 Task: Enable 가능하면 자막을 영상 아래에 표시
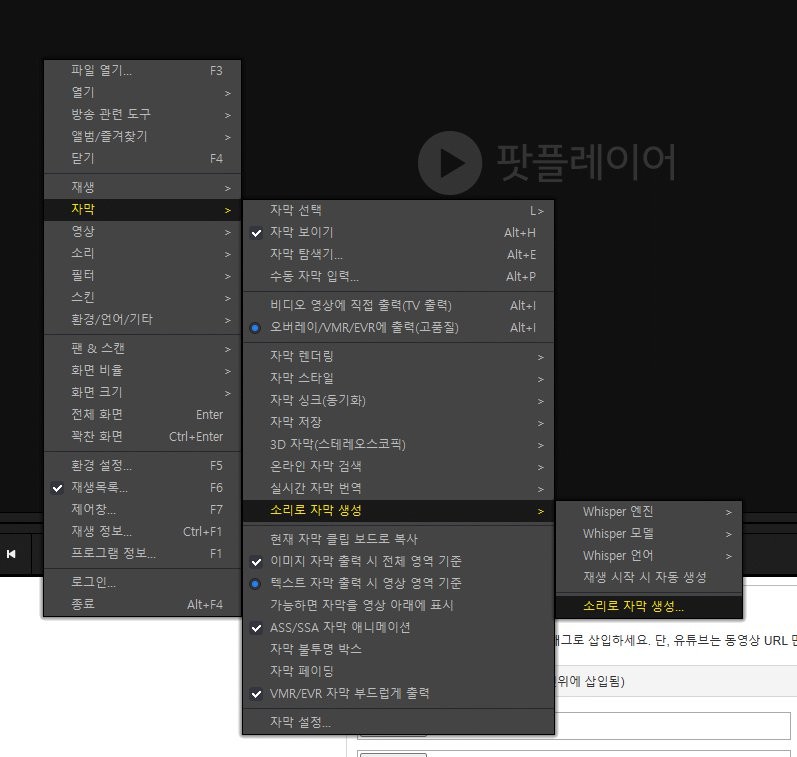pyautogui.click(x=398, y=605)
